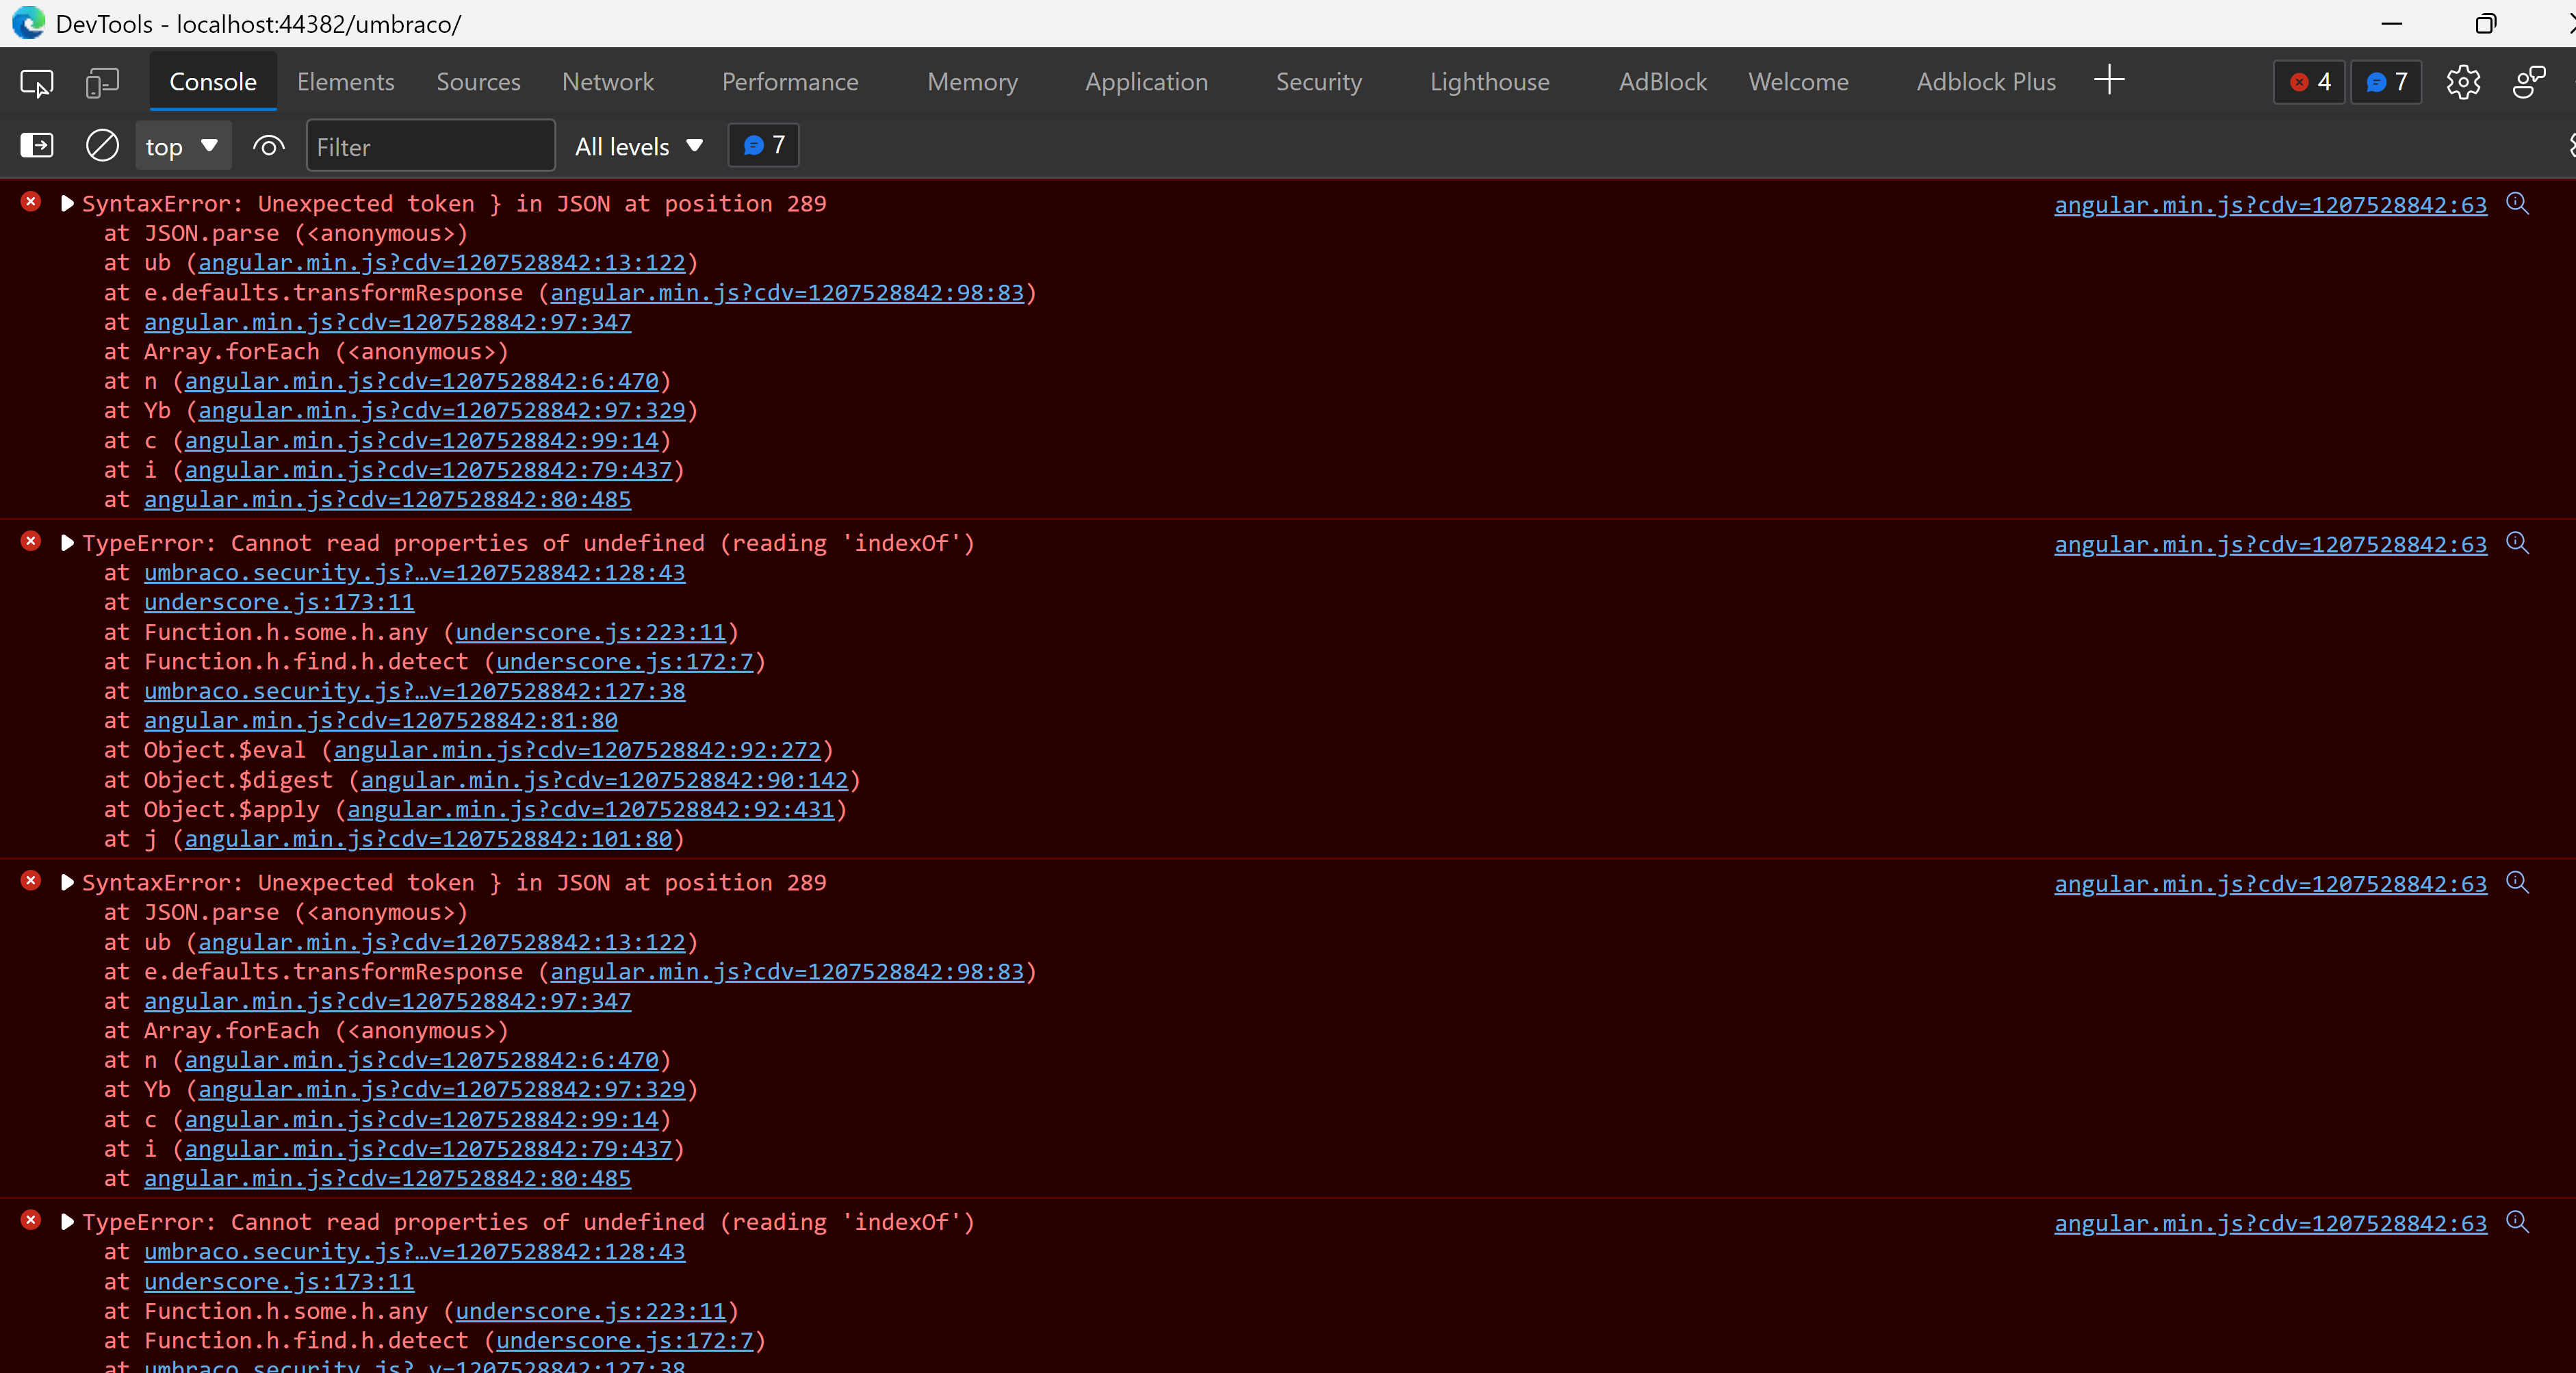Search second SyntaxError with magnifier icon
This screenshot has width=2576, height=1373.
tap(2518, 883)
